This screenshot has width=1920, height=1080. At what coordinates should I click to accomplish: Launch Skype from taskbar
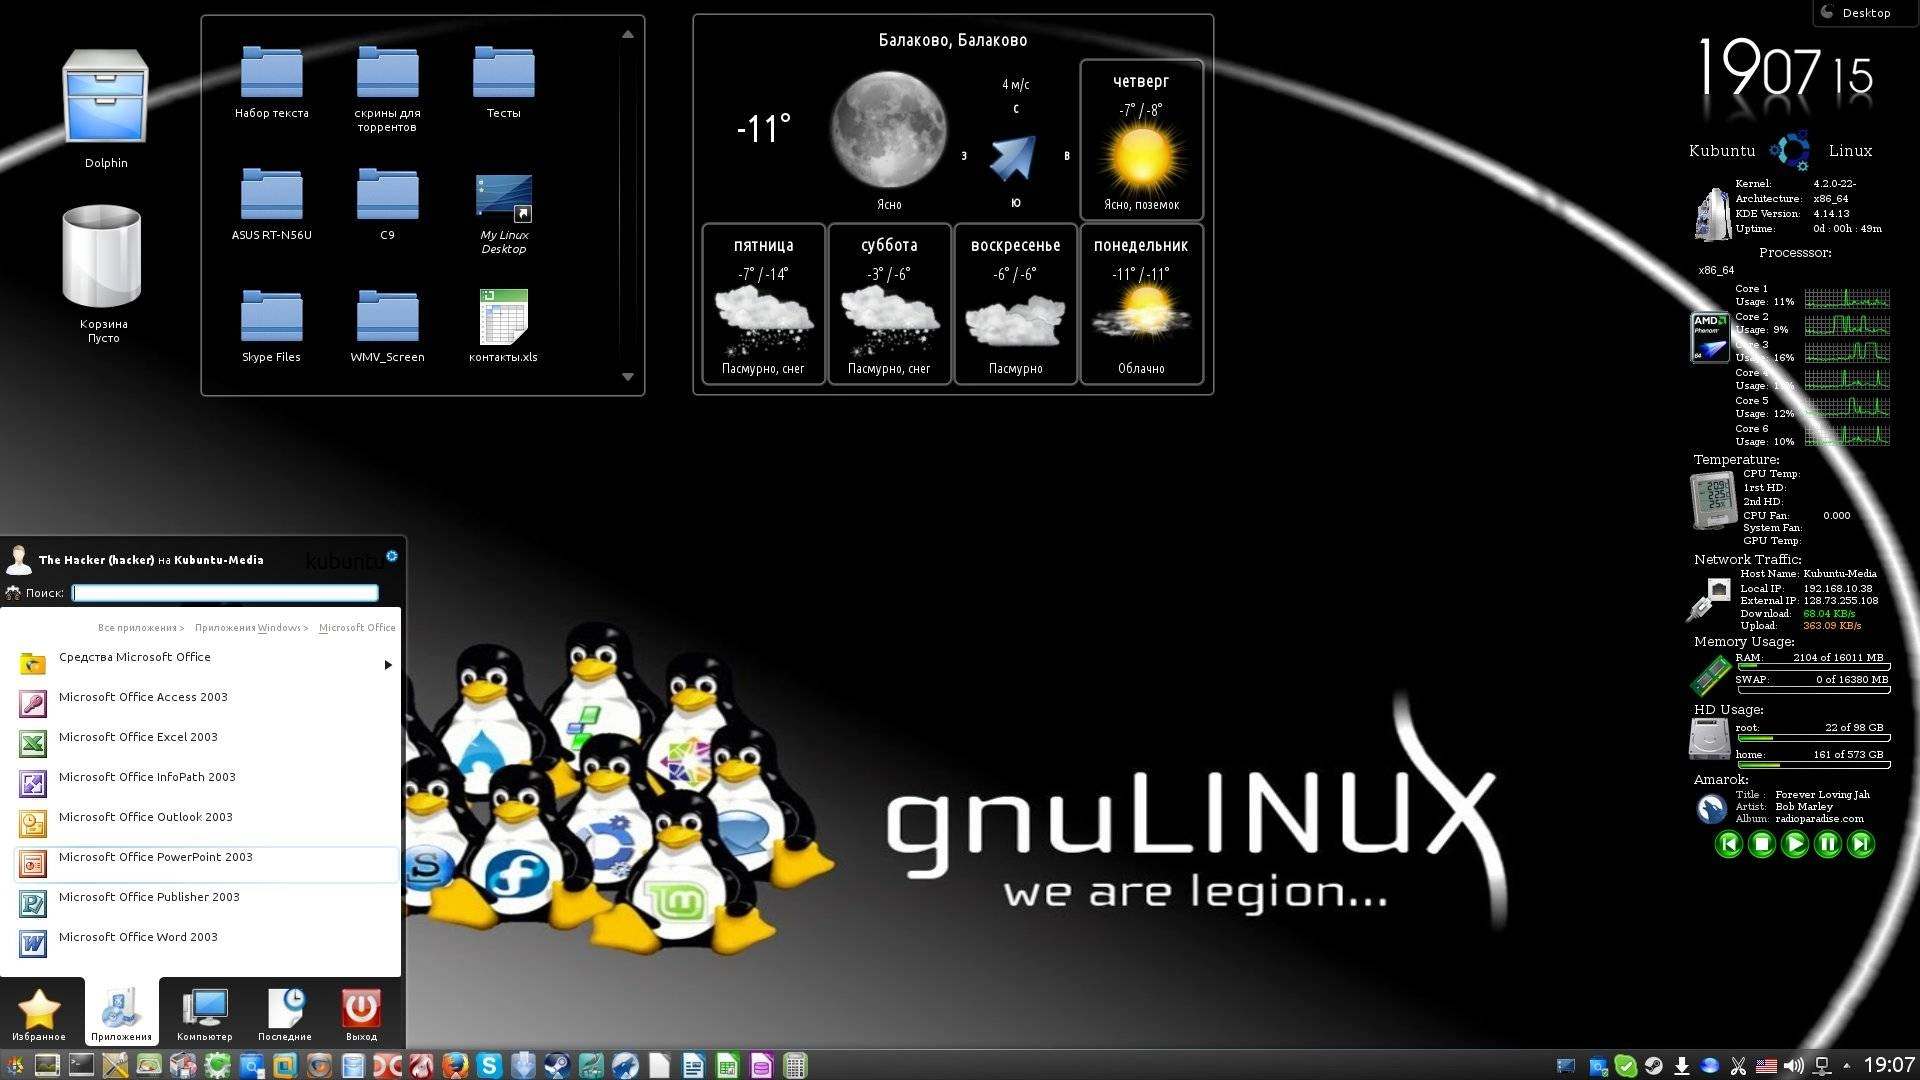tap(489, 1066)
